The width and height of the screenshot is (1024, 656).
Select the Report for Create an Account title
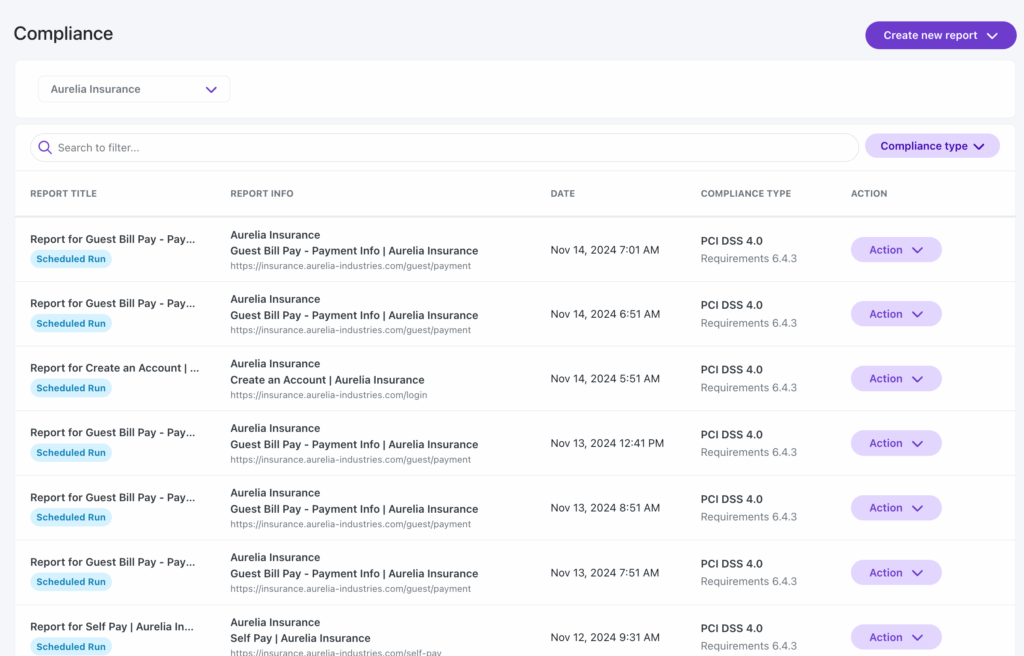[x=114, y=368]
